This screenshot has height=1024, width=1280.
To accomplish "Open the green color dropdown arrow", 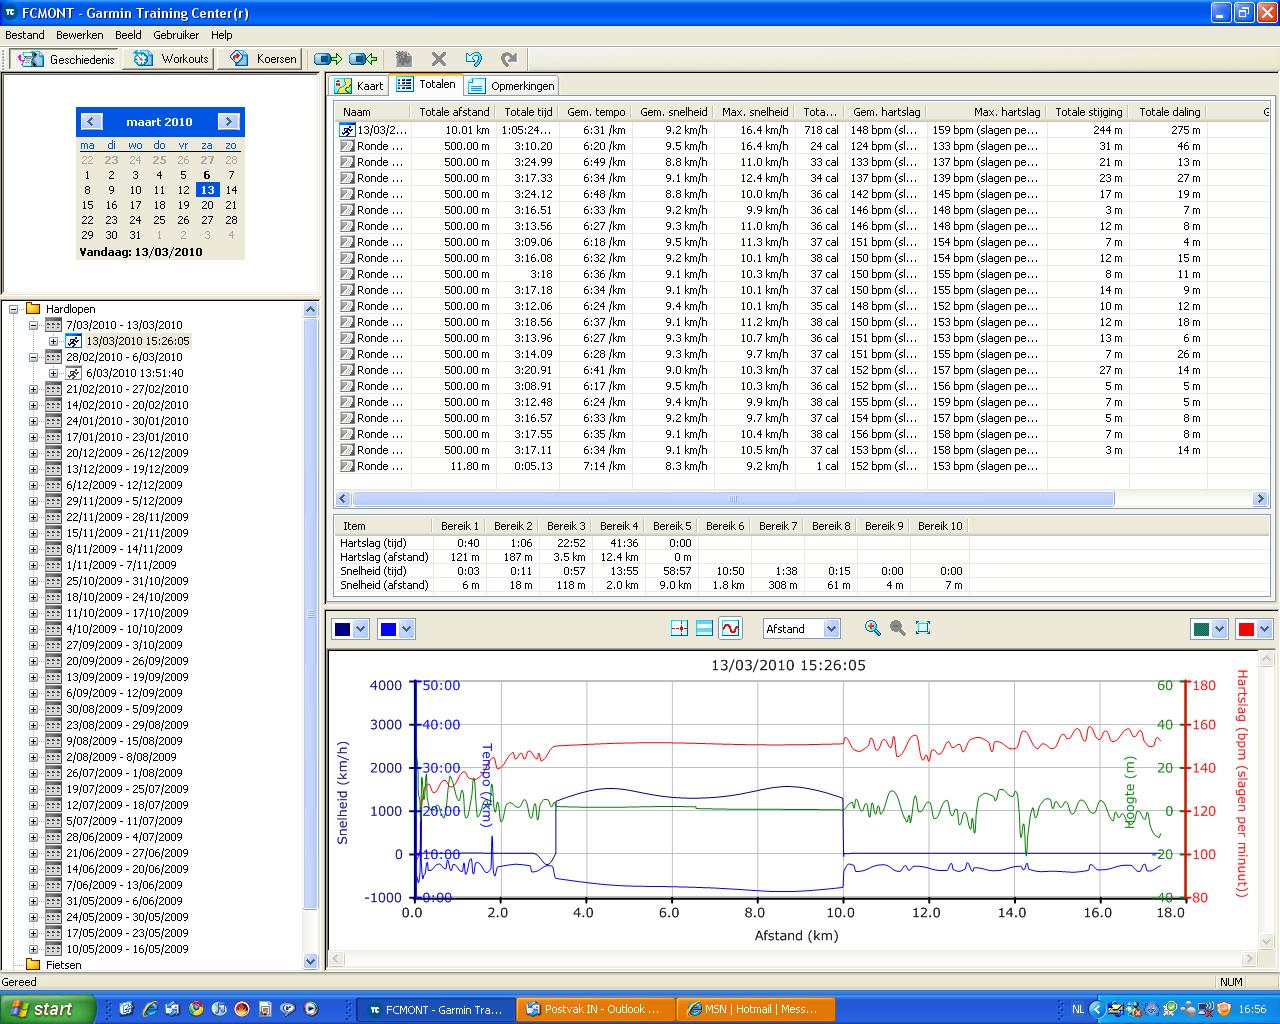I will (1219, 628).
